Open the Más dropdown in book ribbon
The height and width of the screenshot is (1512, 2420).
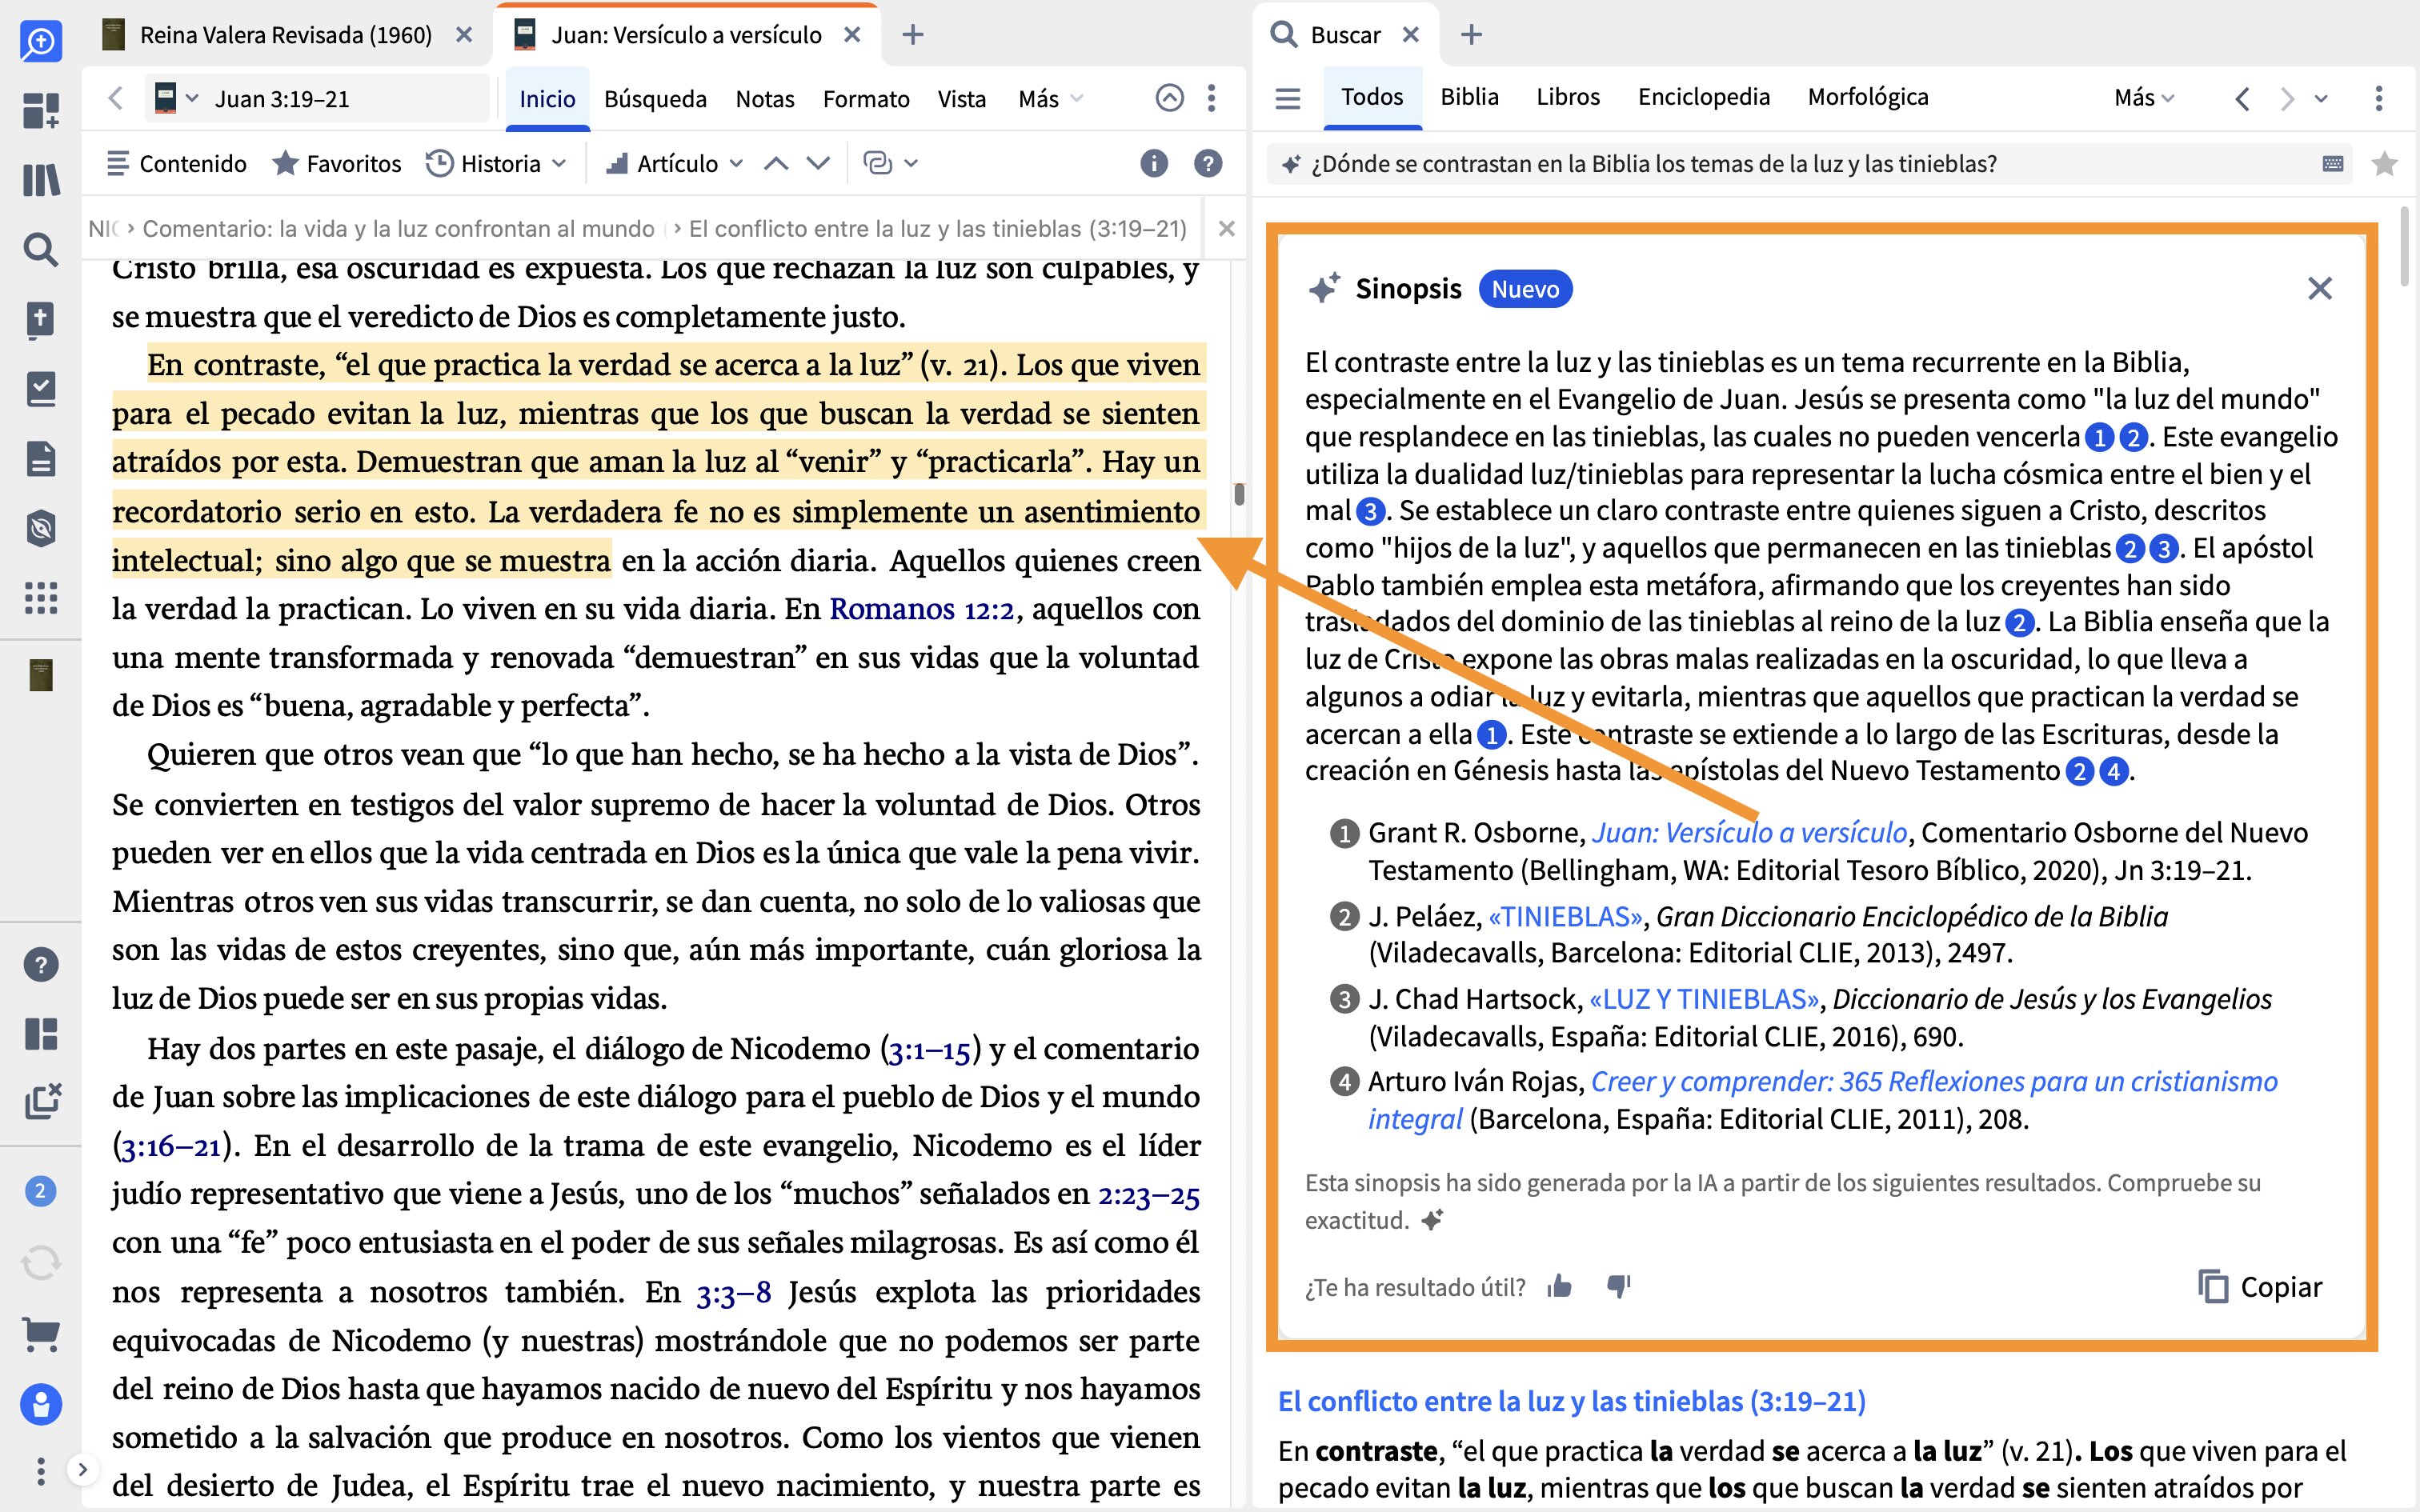click(1050, 98)
